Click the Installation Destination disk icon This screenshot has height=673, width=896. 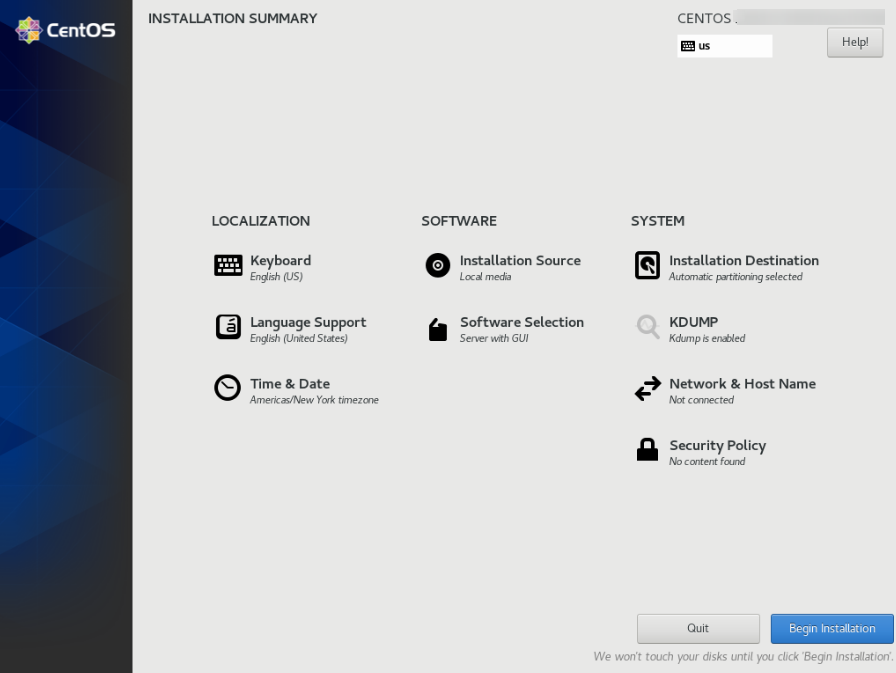[647, 265]
